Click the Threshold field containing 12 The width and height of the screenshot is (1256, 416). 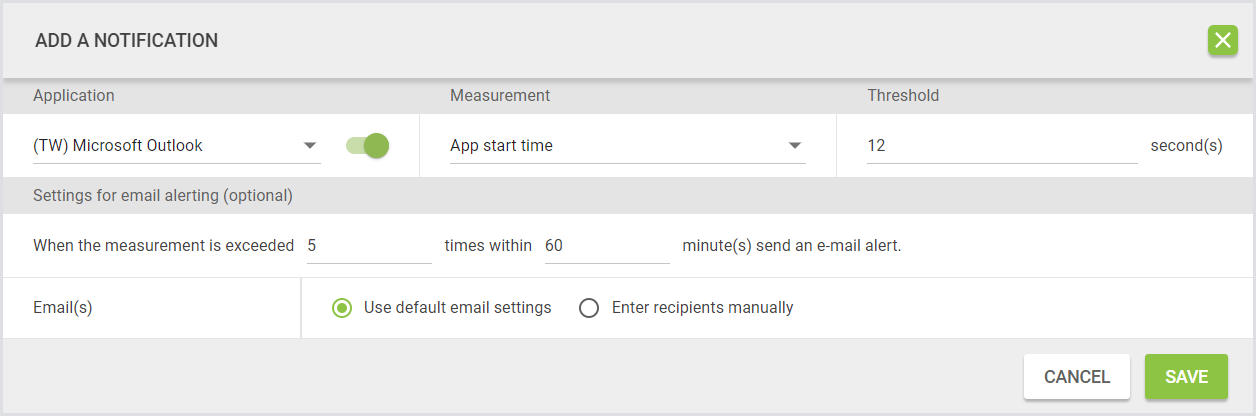(1000, 146)
